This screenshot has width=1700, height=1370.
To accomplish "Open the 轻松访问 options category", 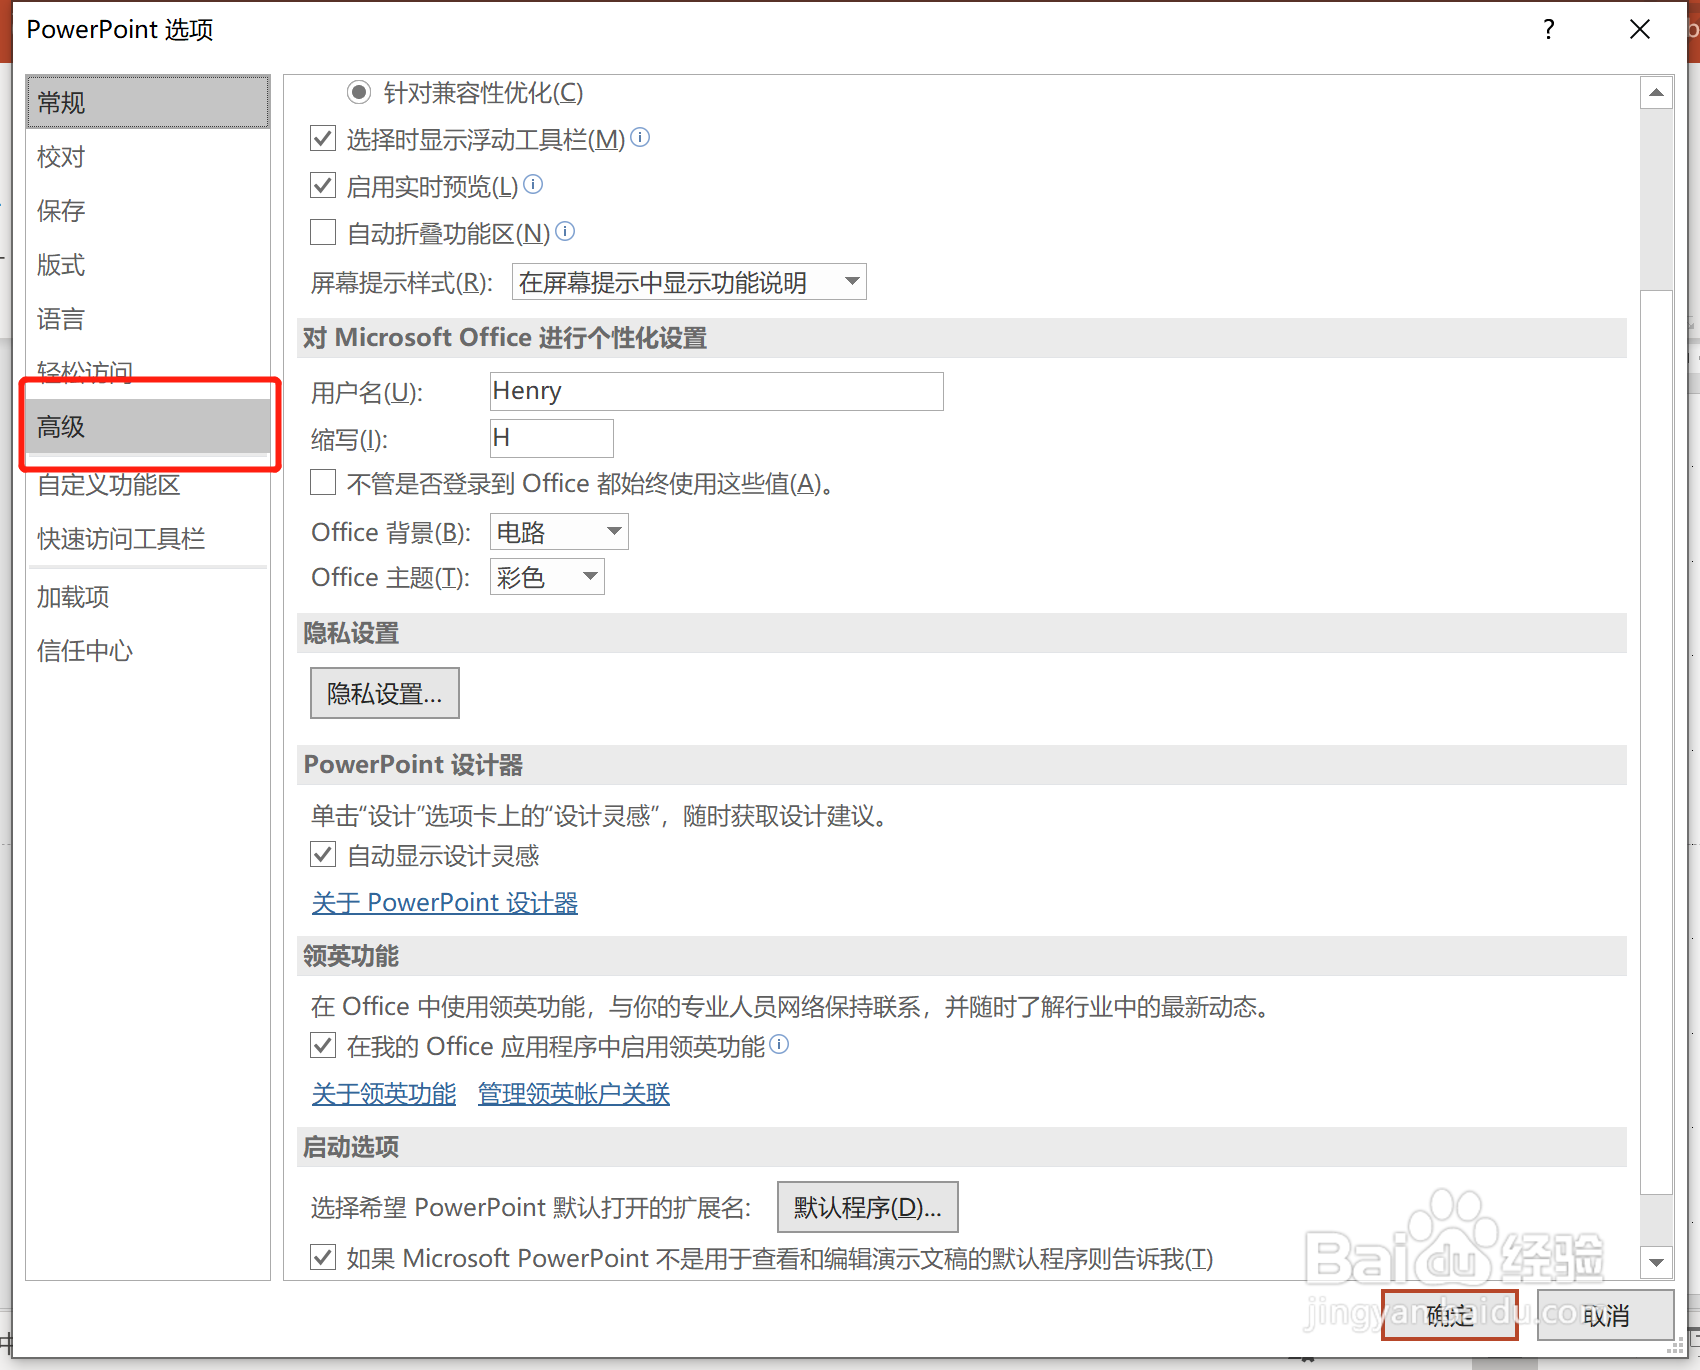I will pyautogui.click(x=148, y=372).
